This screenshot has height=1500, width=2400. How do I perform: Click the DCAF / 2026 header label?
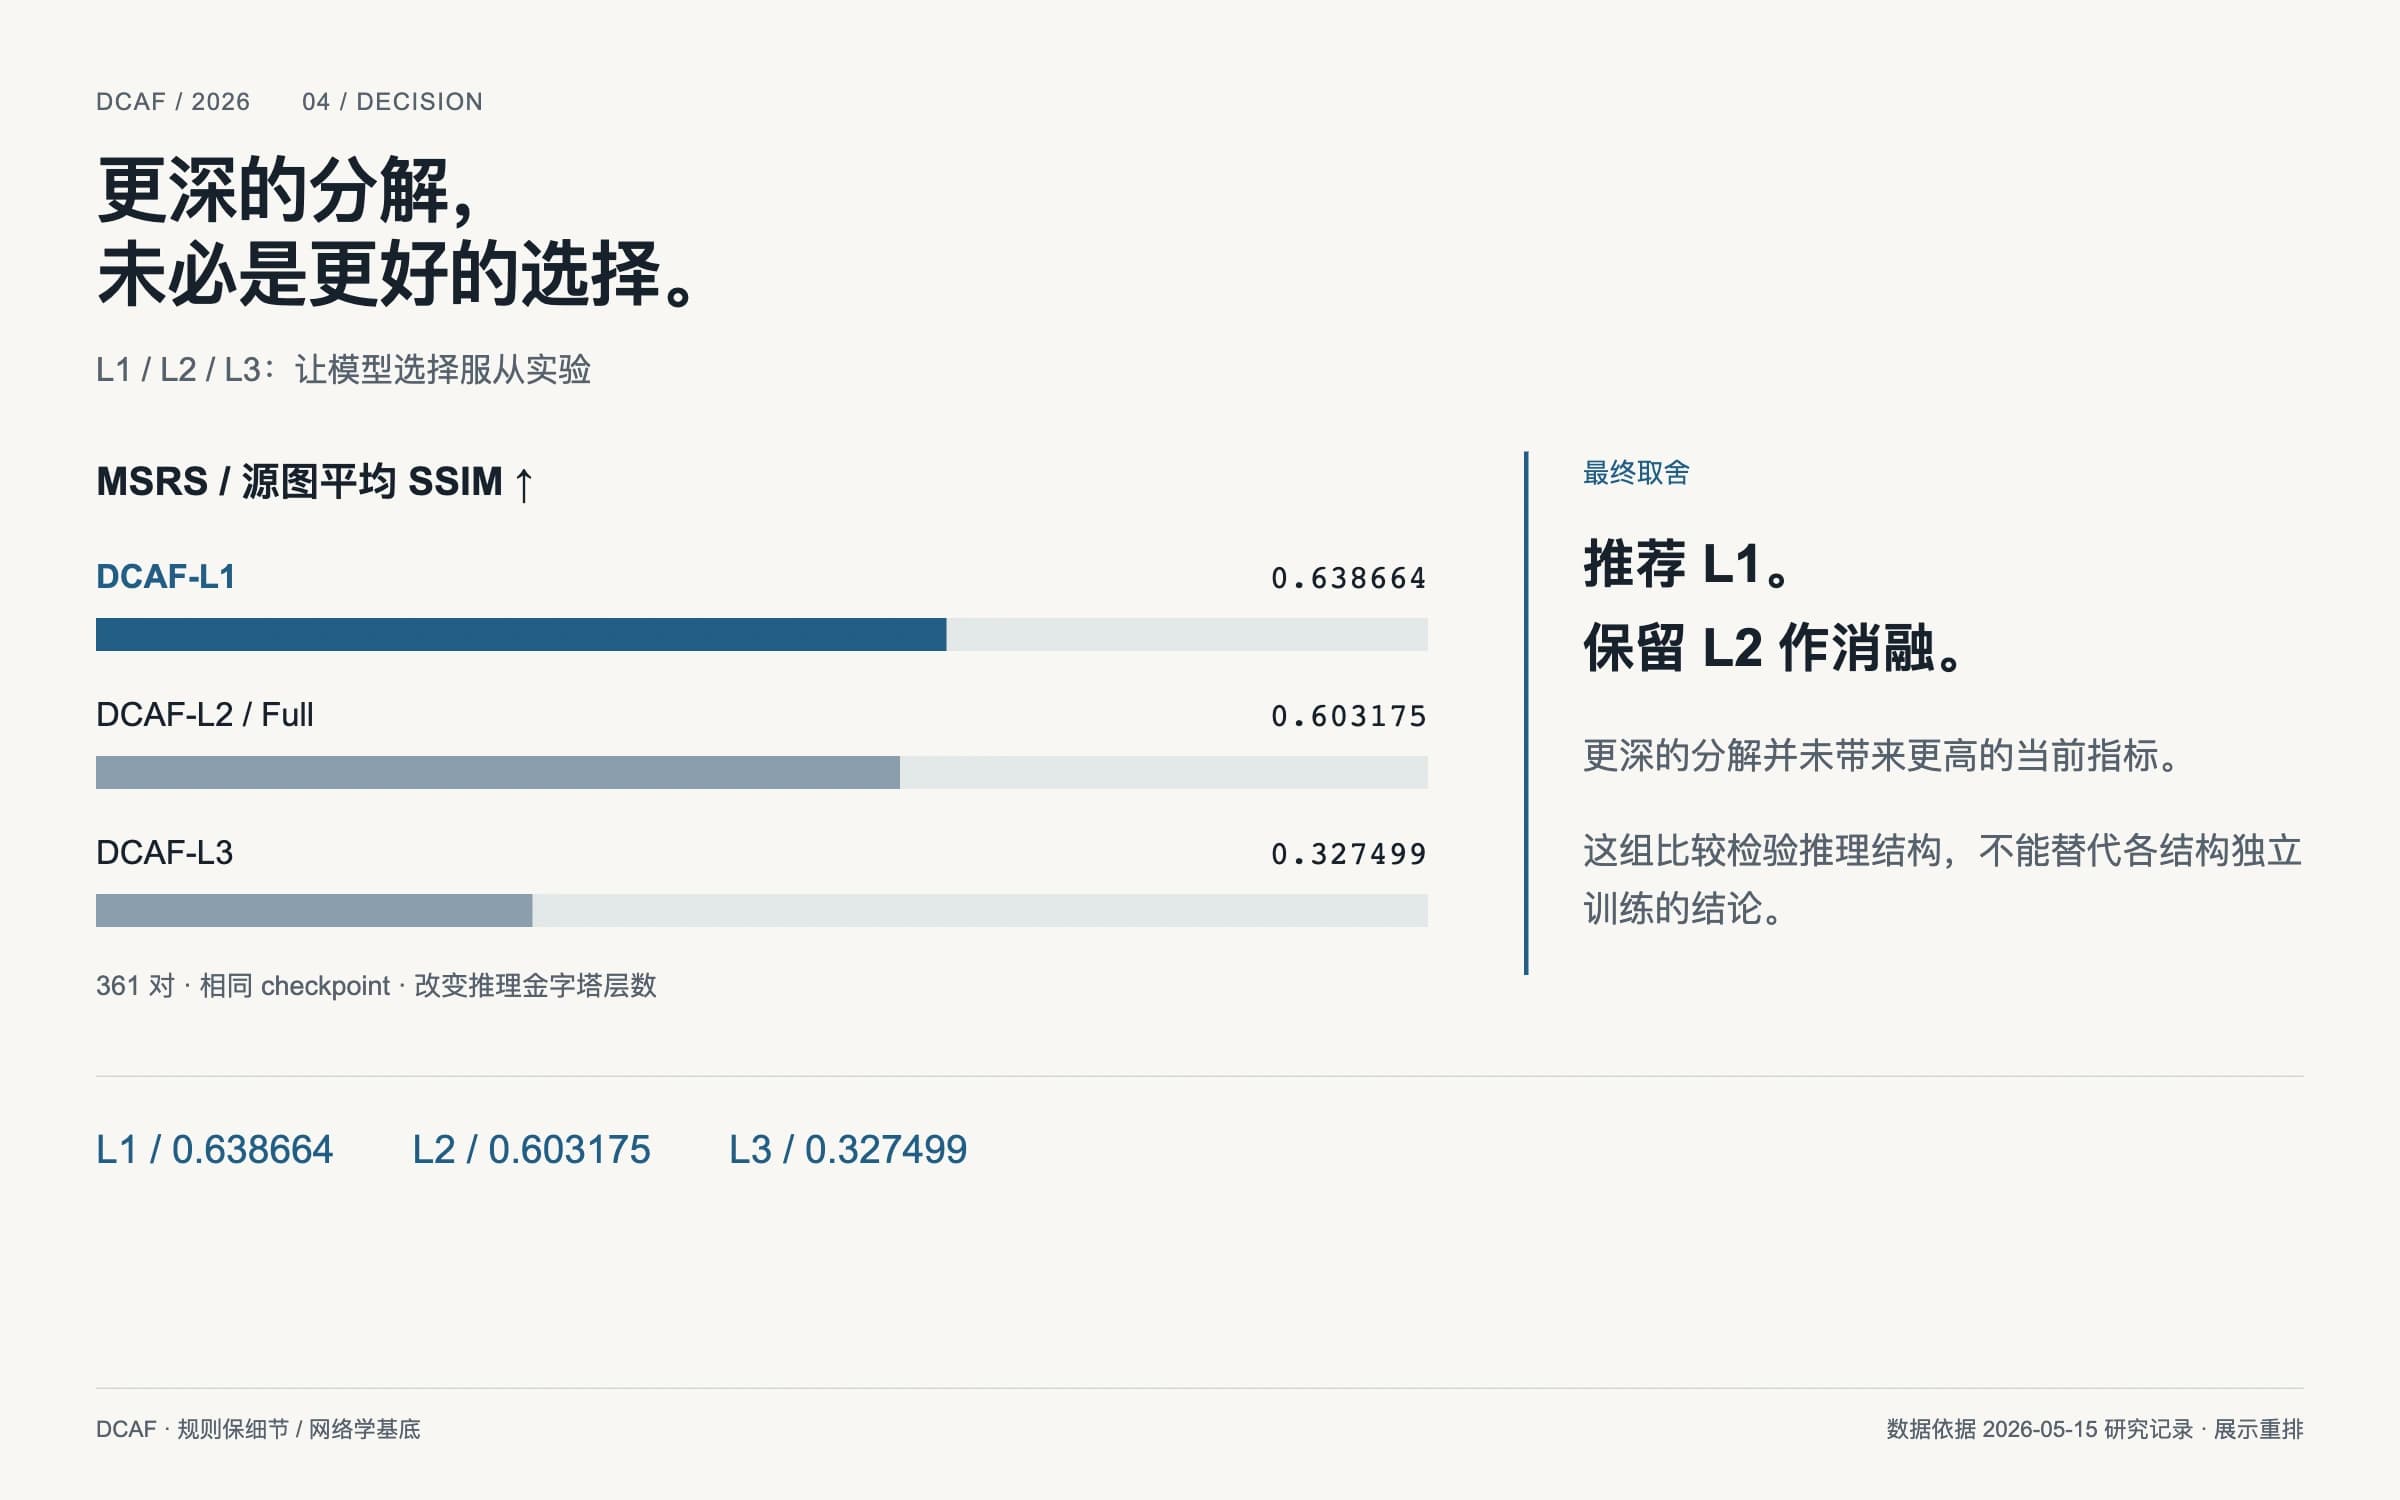tap(173, 102)
